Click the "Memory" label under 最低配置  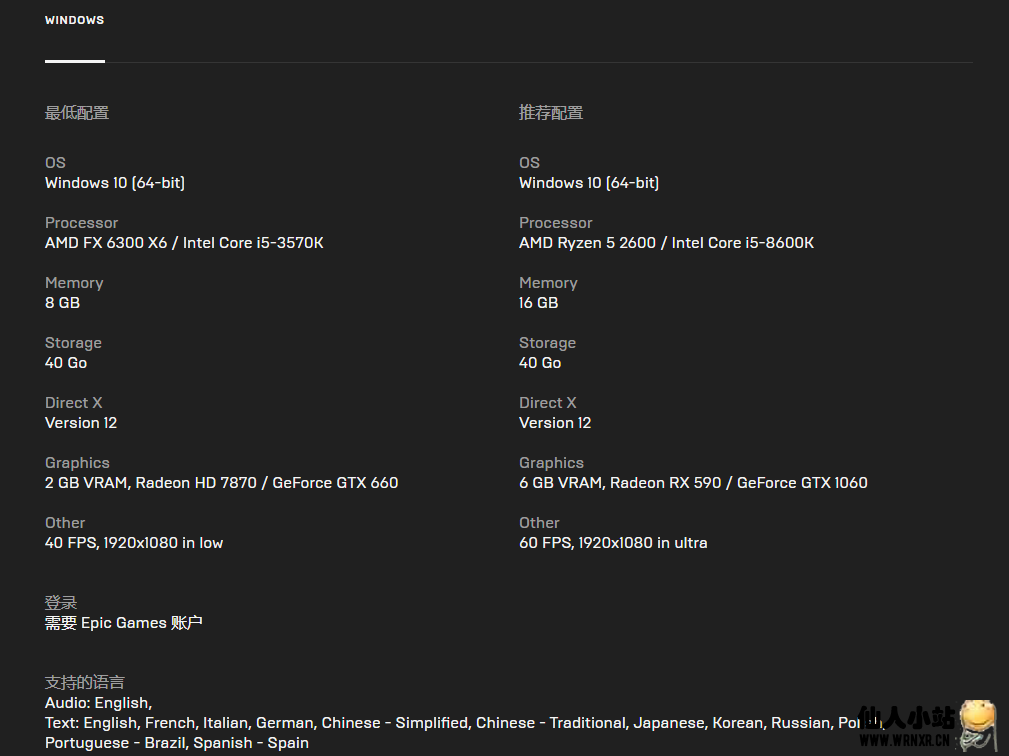74,282
